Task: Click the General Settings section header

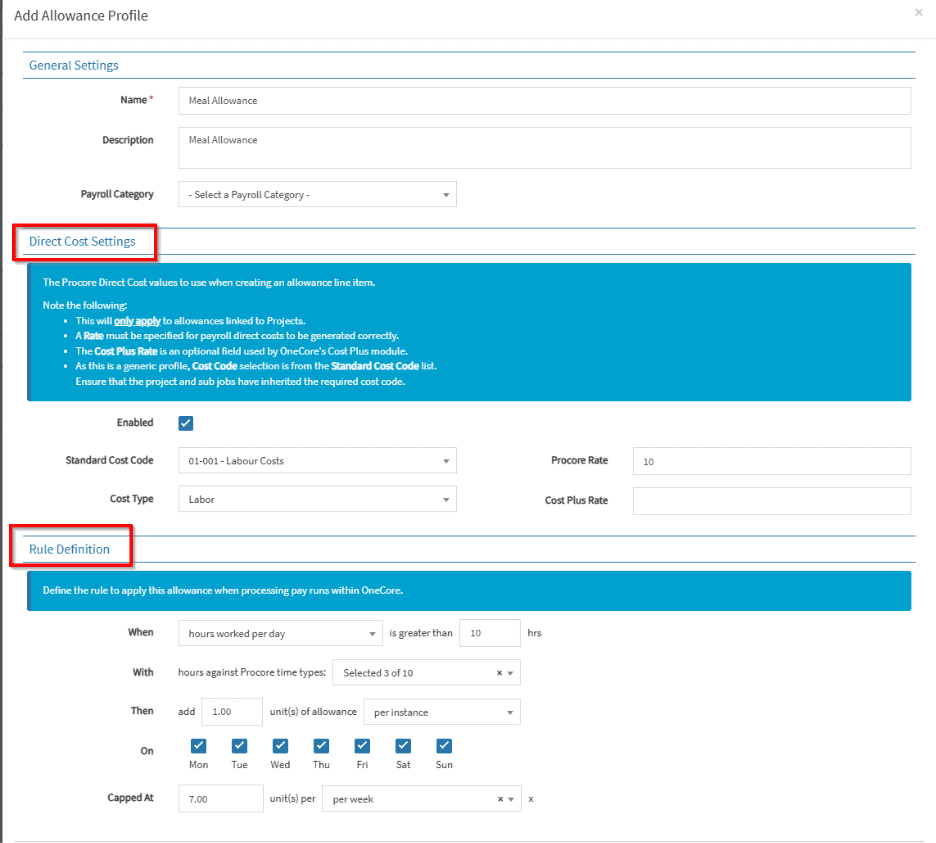Action: tap(74, 65)
